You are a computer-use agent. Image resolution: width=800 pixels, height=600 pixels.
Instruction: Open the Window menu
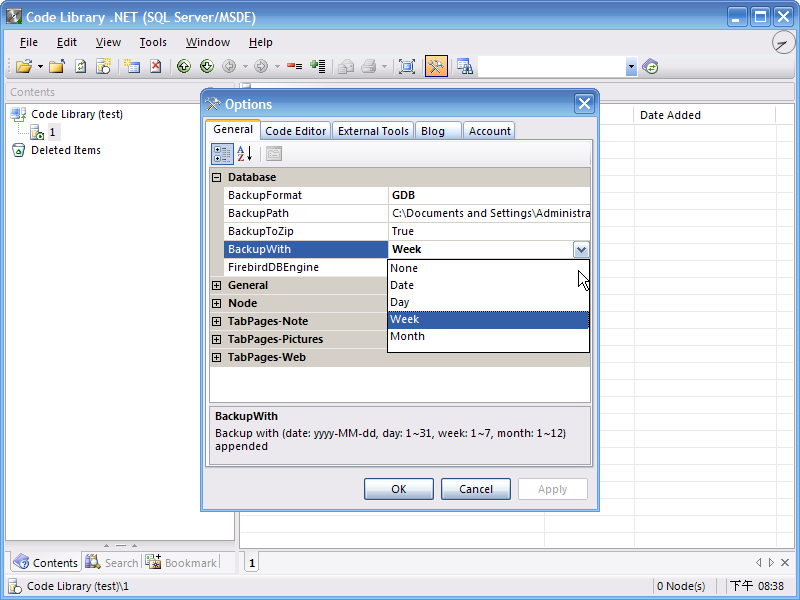click(208, 42)
